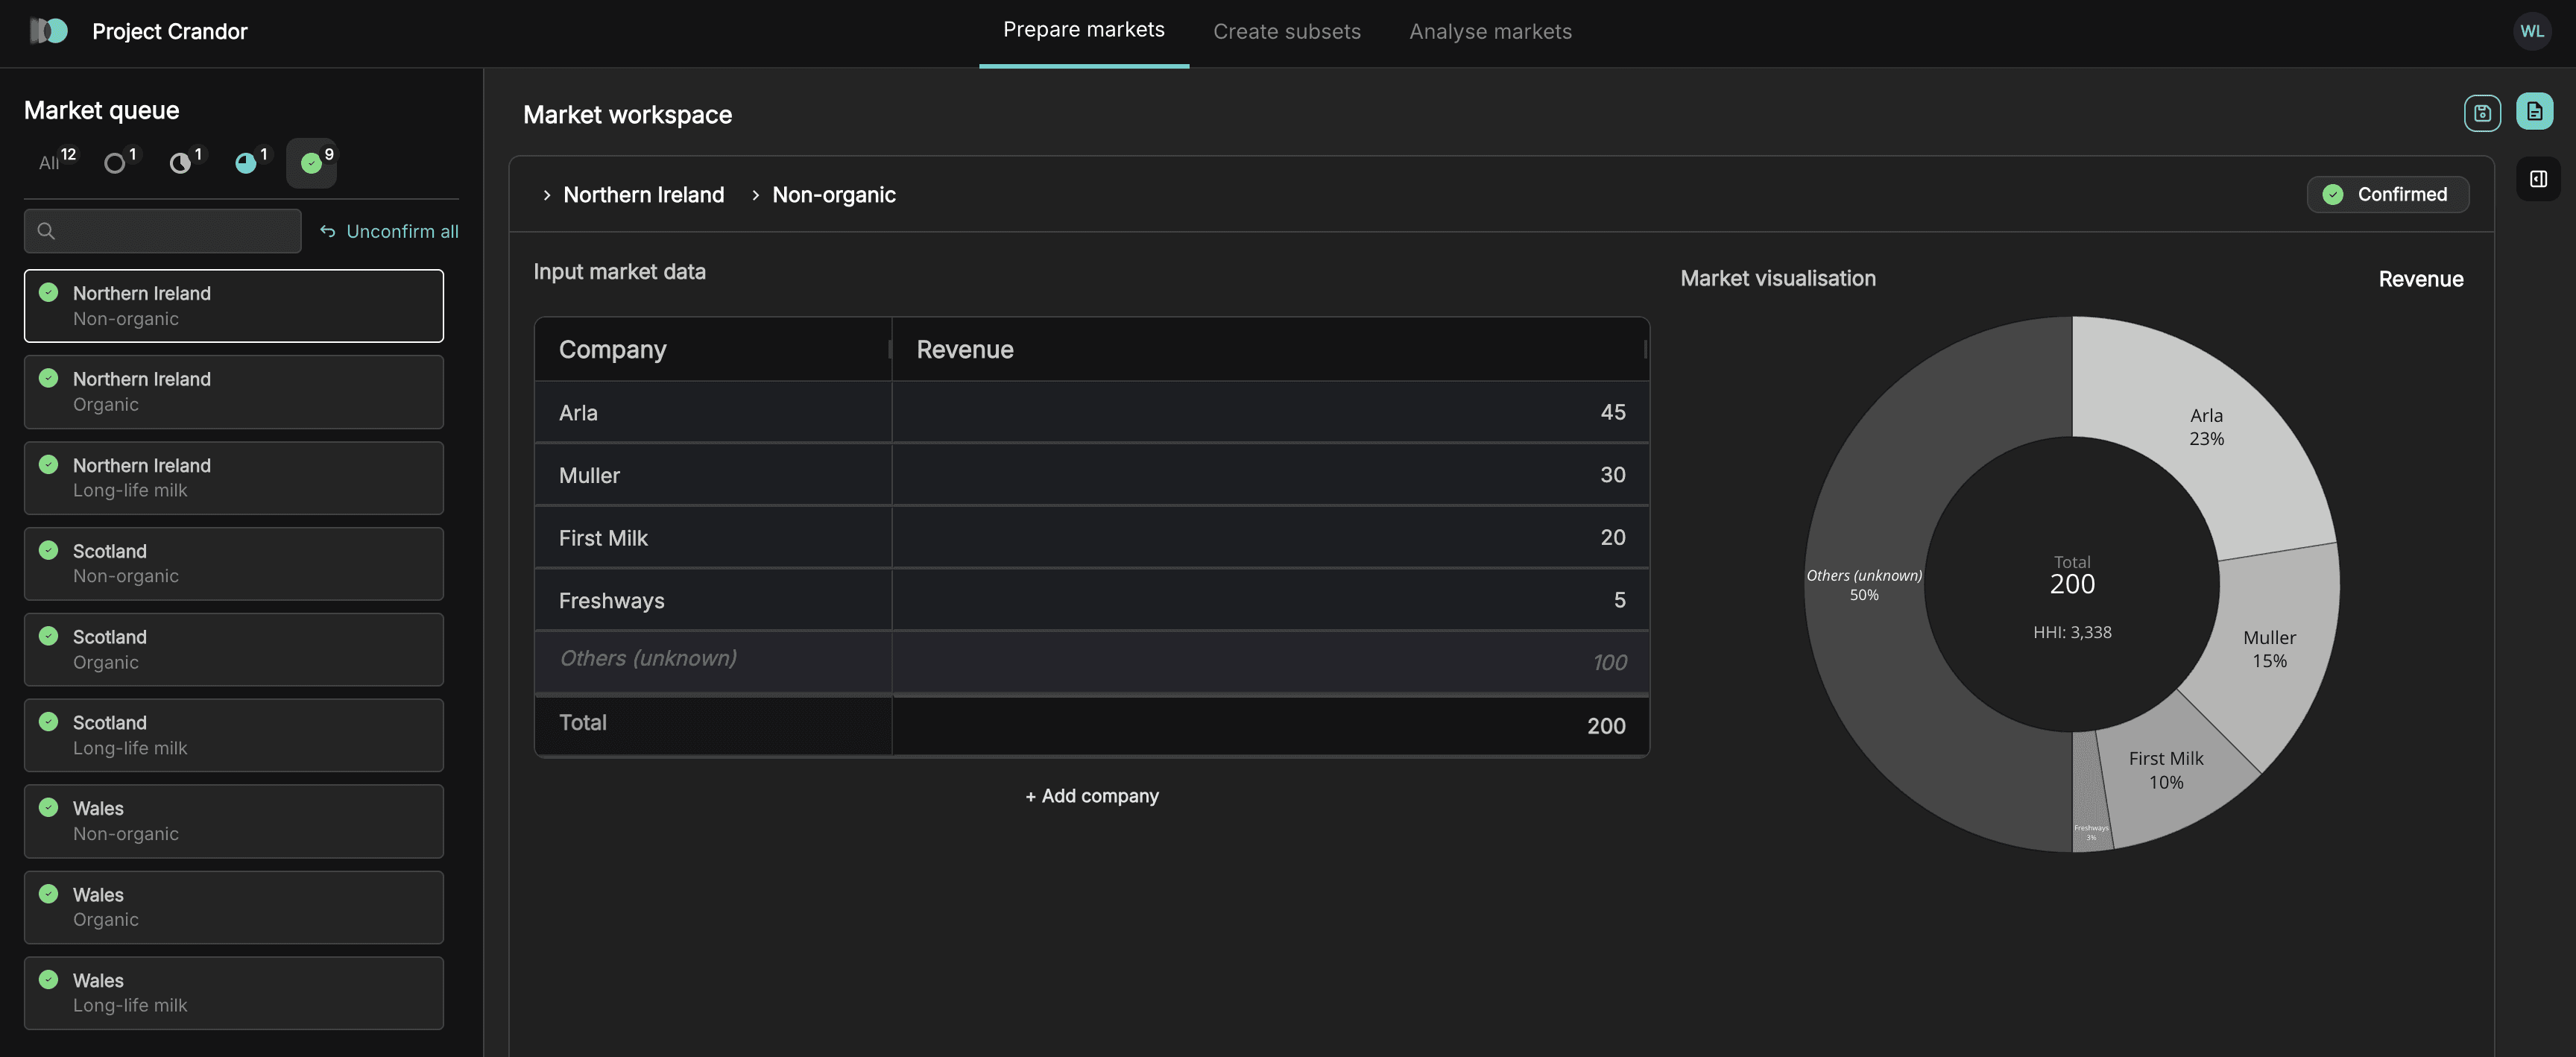This screenshot has height=1057, width=2576.
Task: Click Unconfirm all link
Action: pyautogui.click(x=389, y=231)
